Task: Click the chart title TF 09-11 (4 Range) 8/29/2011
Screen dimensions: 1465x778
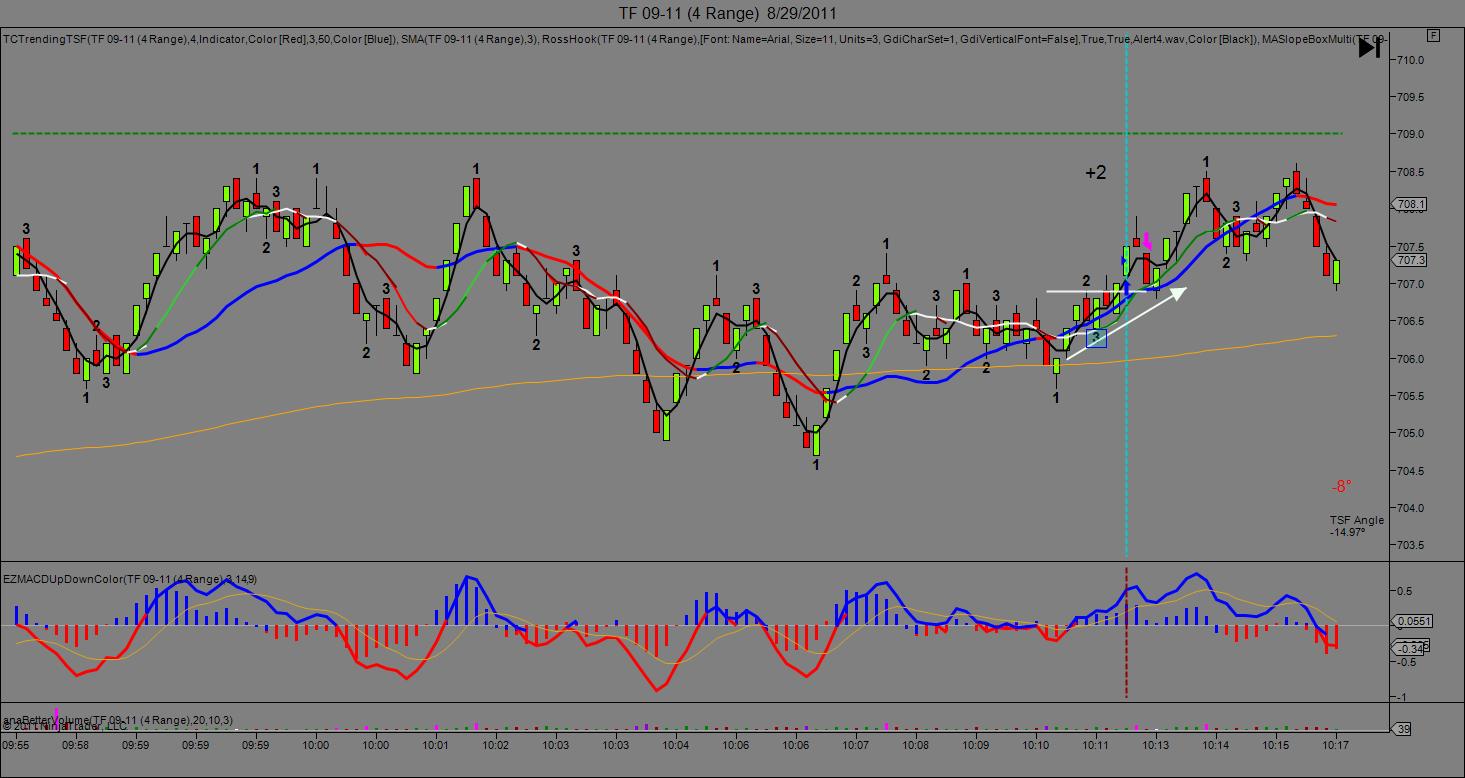Action: [728, 13]
